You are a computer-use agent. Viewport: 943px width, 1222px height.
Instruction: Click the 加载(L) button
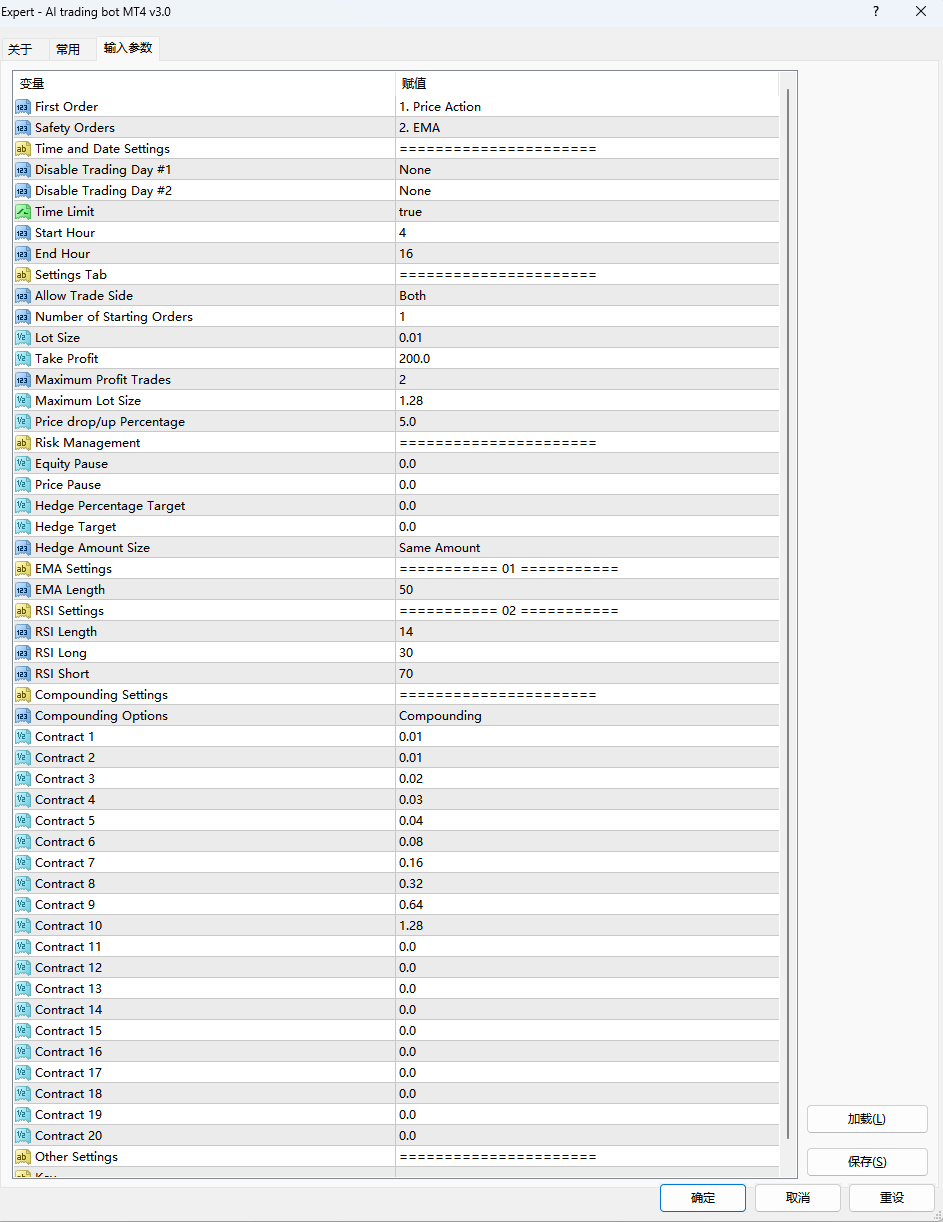pyautogui.click(x=866, y=1119)
